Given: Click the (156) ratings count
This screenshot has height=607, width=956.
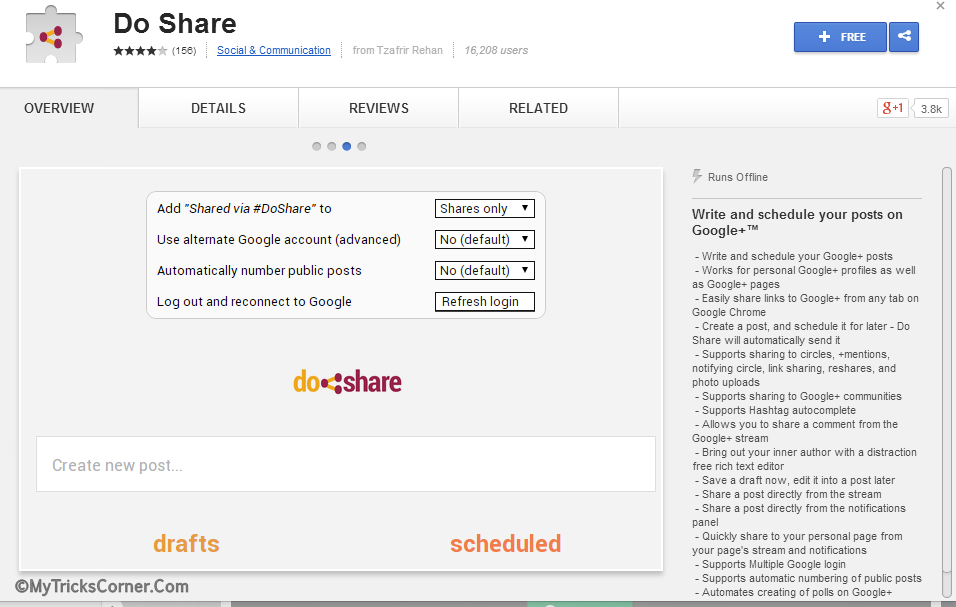Looking at the screenshot, I should 184,51.
